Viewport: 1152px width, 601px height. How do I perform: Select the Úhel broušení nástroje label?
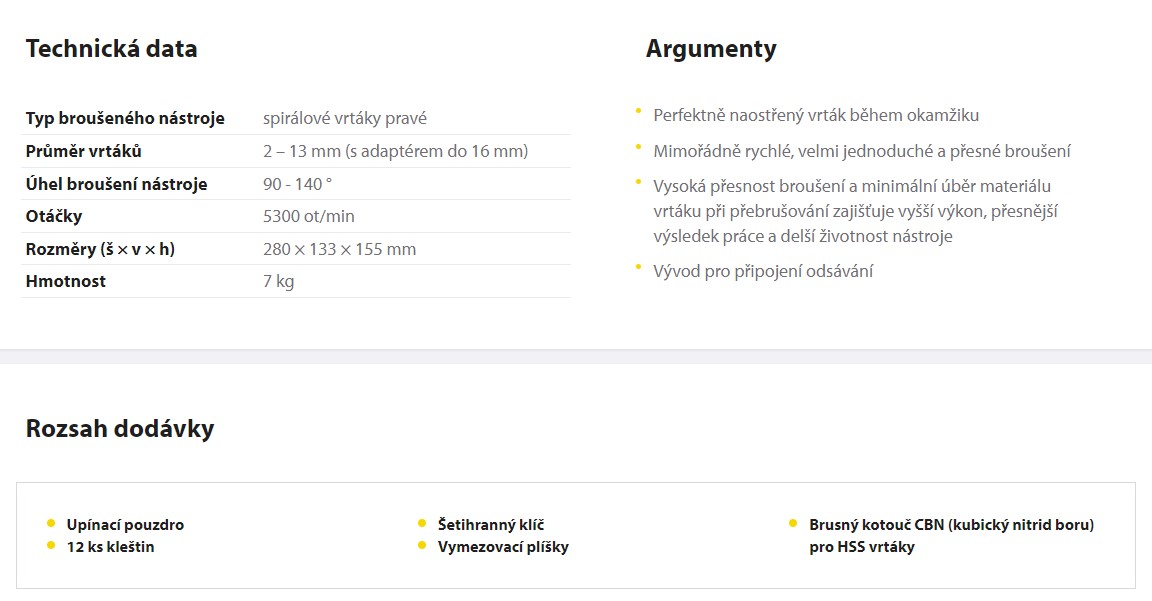116,184
